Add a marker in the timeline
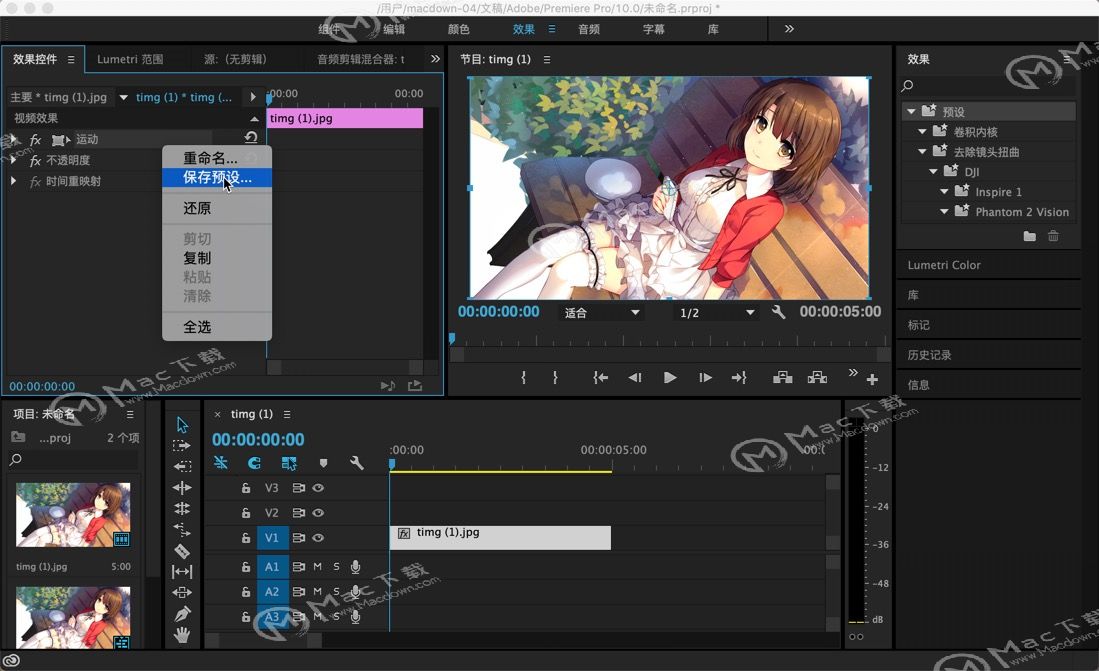The image size is (1099, 671). click(323, 463)
